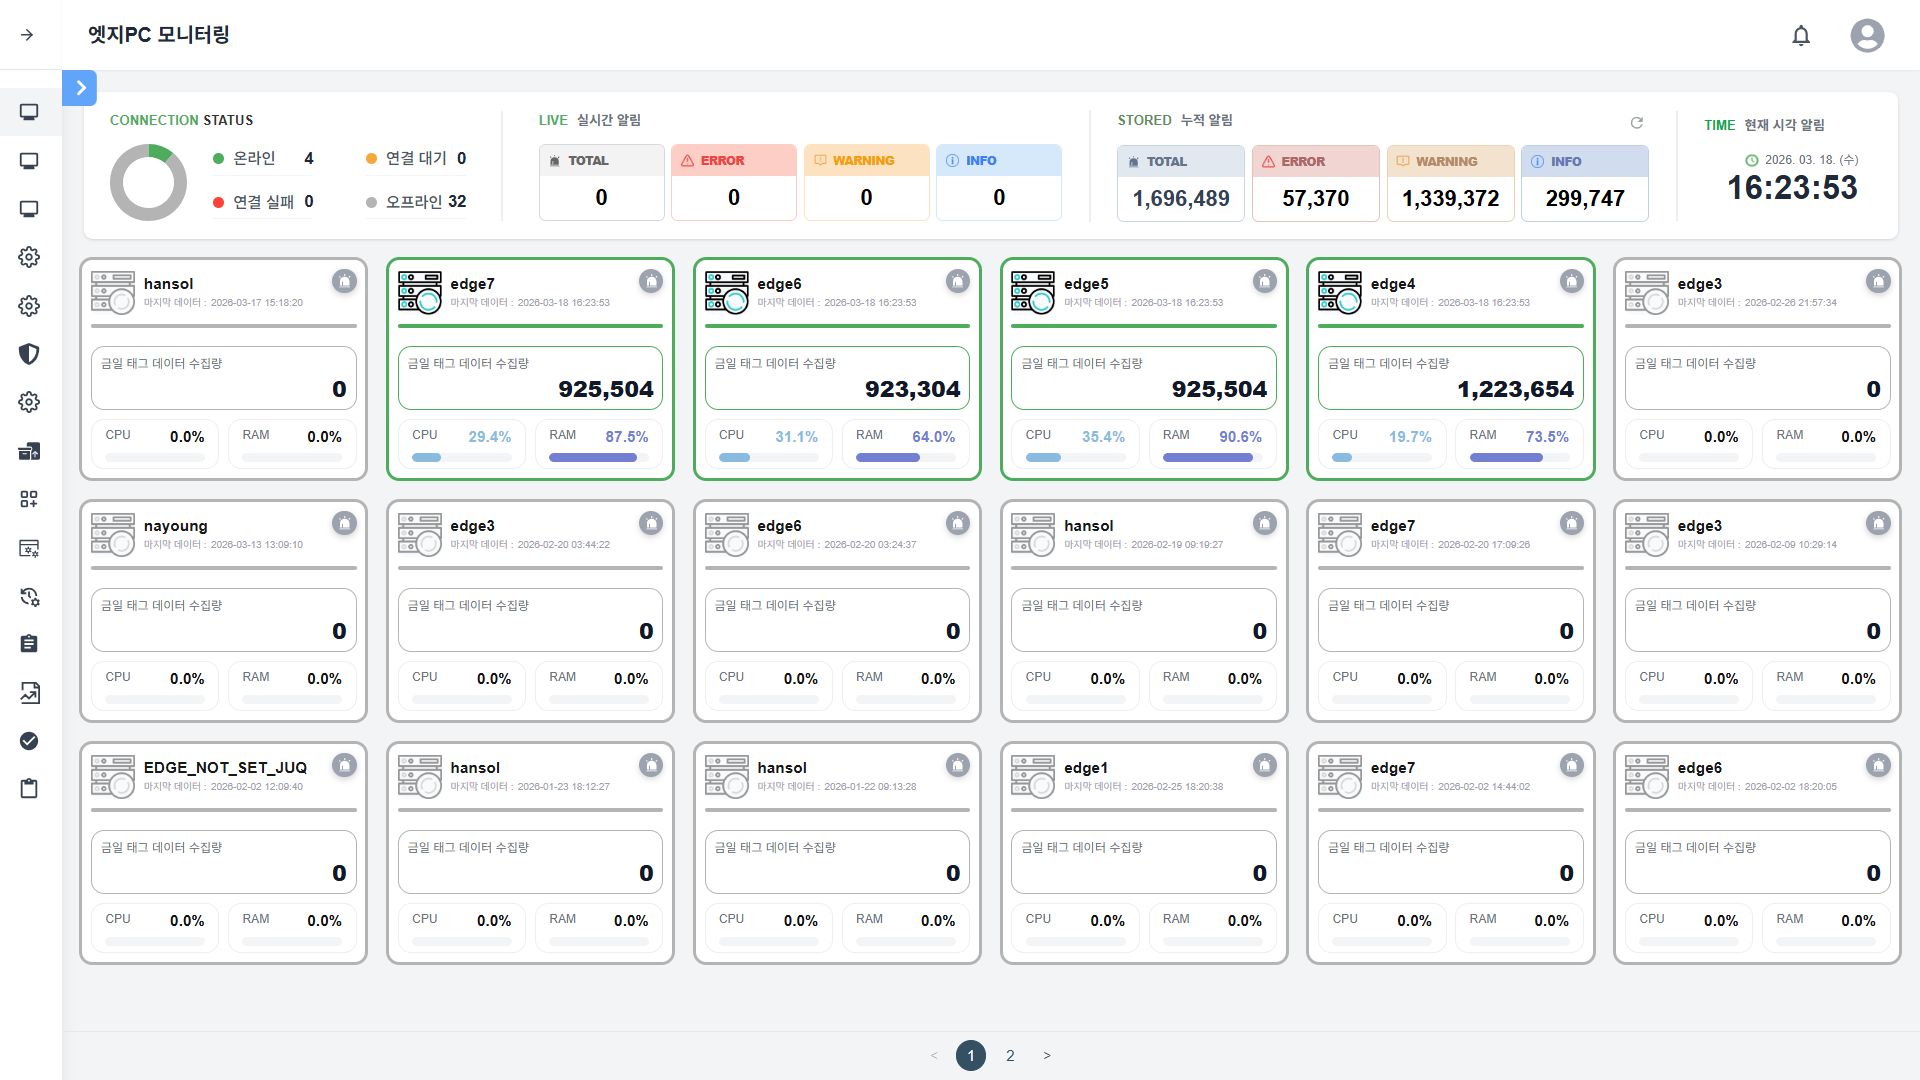Viewport: 1920px width, 1080px height.
Task: Expand the sidebar with top-left arrow
Action: pyautogui.click(x=27, y=35)
